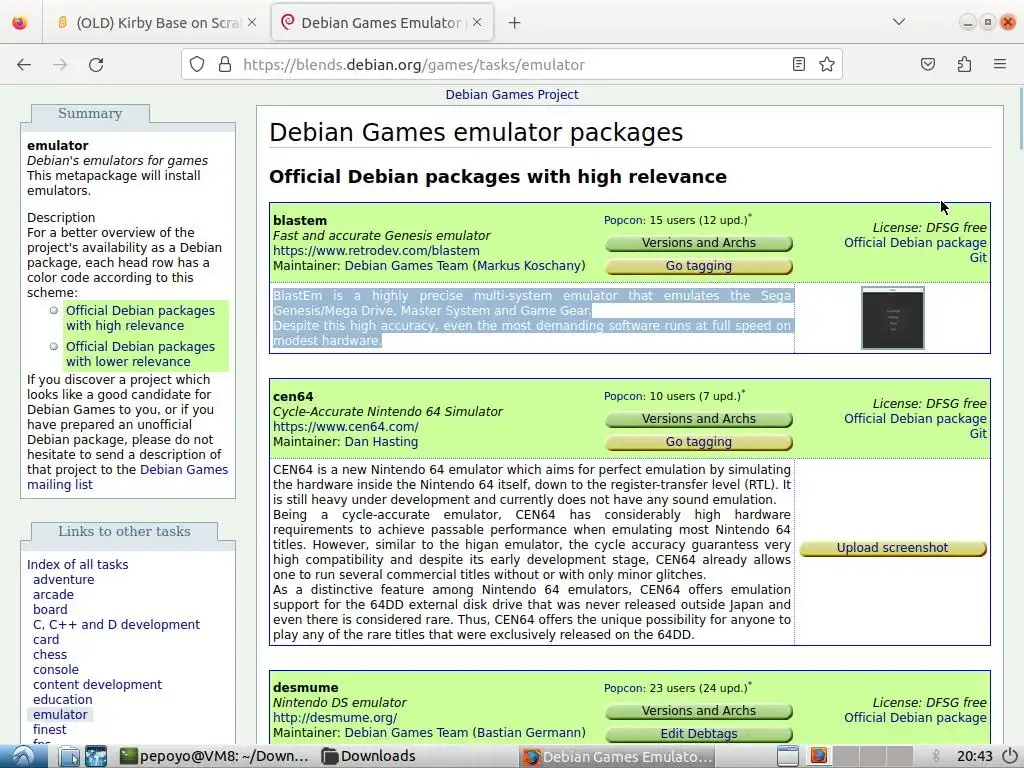1024x768 pixels.
Task: Reload the current page
Action: pyautogui.click(x=96, y=65)
